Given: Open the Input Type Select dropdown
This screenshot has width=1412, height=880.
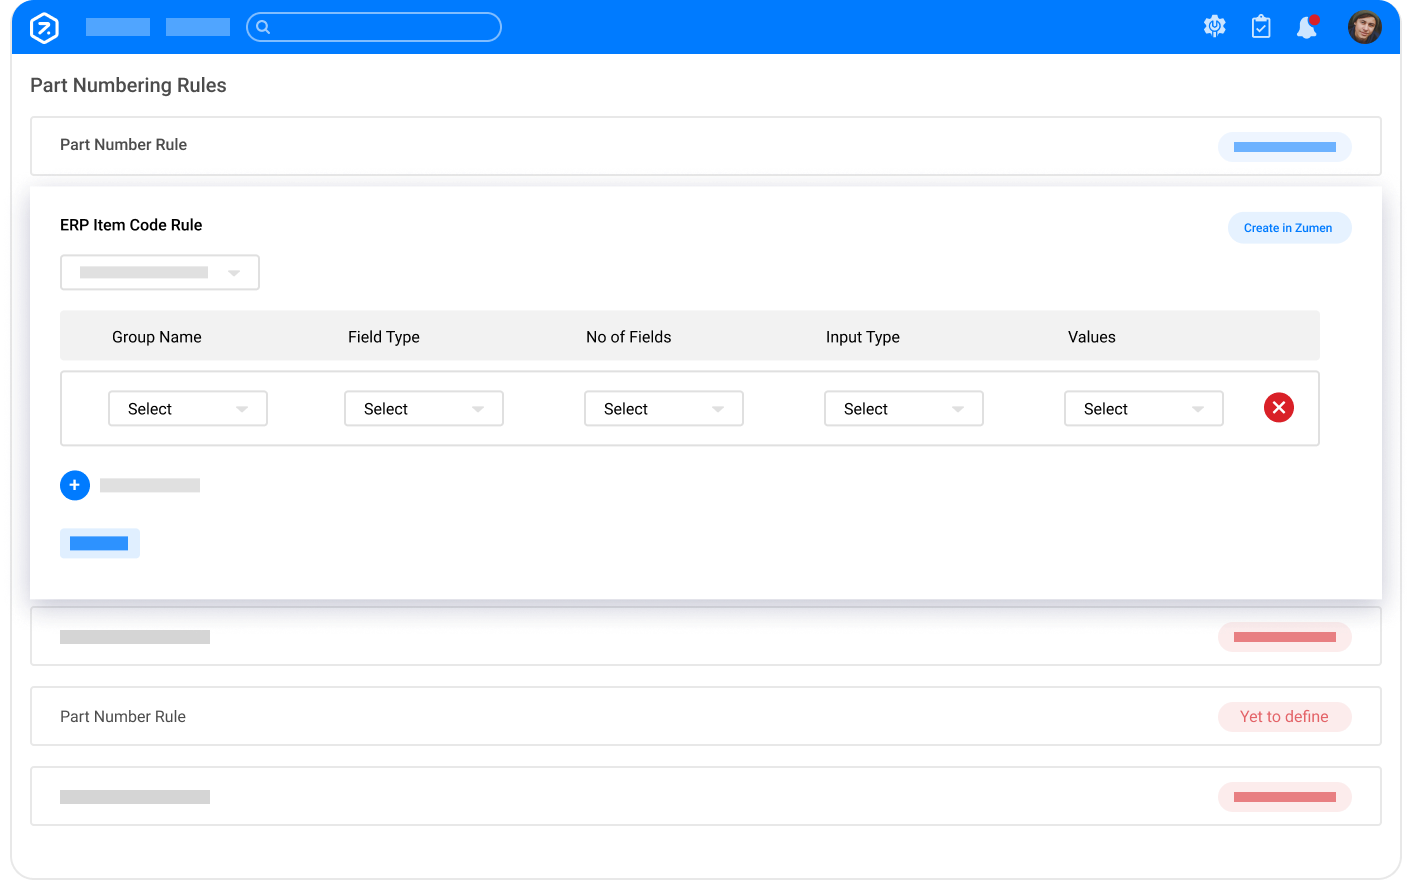Looking at the screenshot, I should [x=904, y=408].
